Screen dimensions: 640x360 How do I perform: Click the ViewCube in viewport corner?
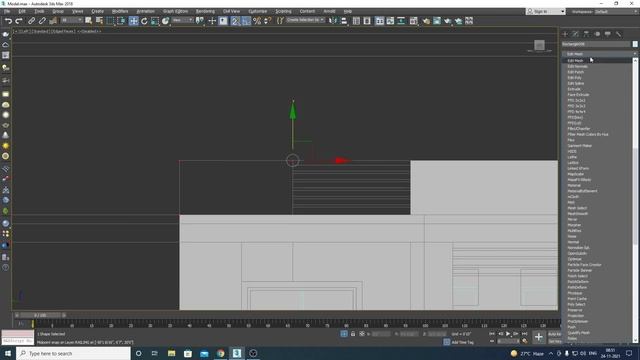(540, 45)
